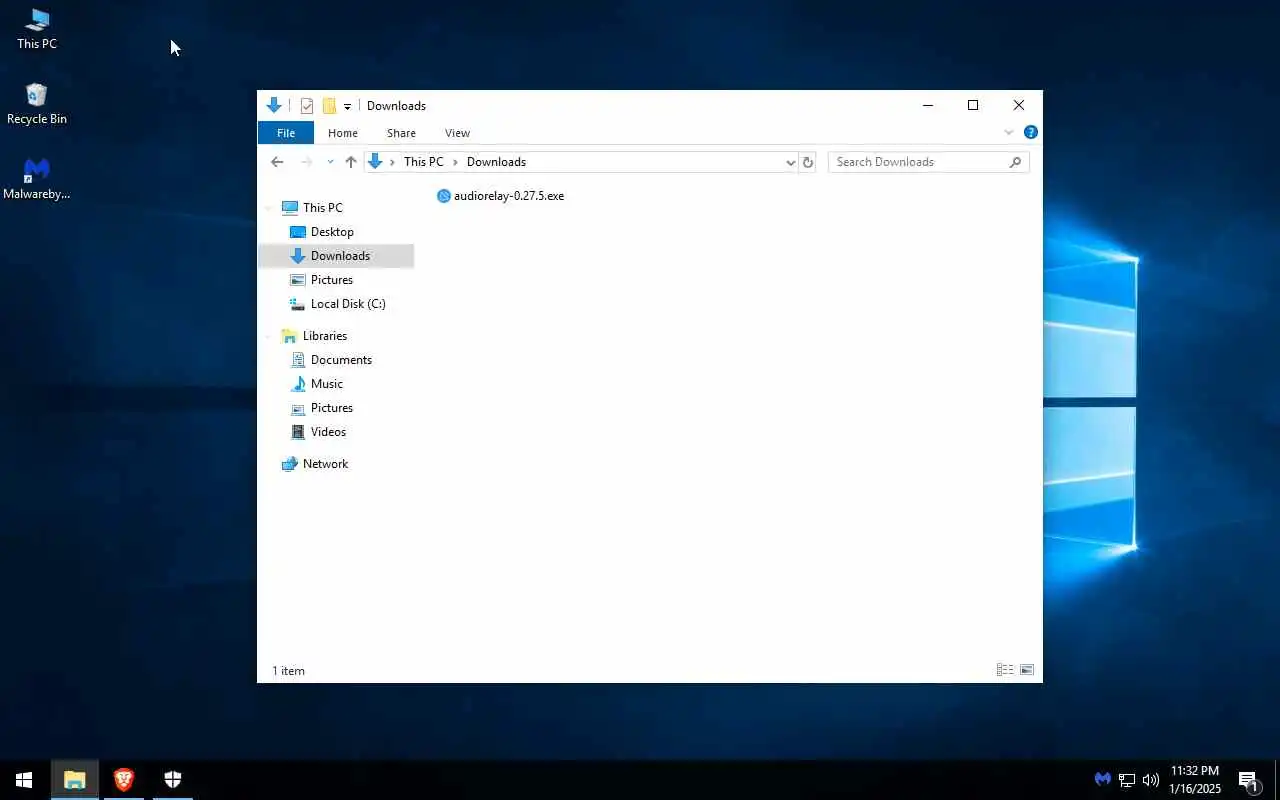Open the Customize Quick Access Toolbar dropdown
Screen dimensions: 1280x800
click(347, 106)
